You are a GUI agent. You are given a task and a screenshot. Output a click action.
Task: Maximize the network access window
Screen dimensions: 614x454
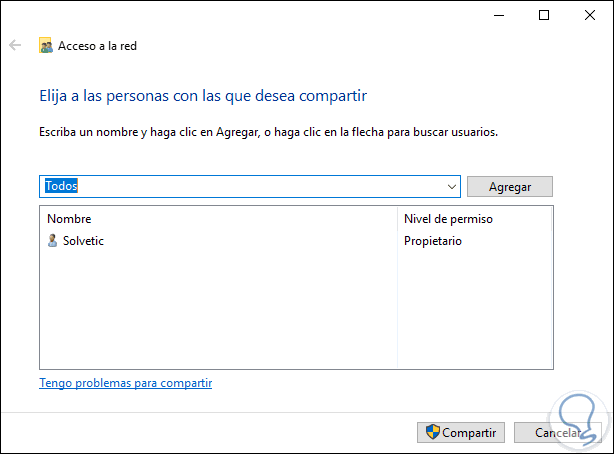click(x=543, y=15)
